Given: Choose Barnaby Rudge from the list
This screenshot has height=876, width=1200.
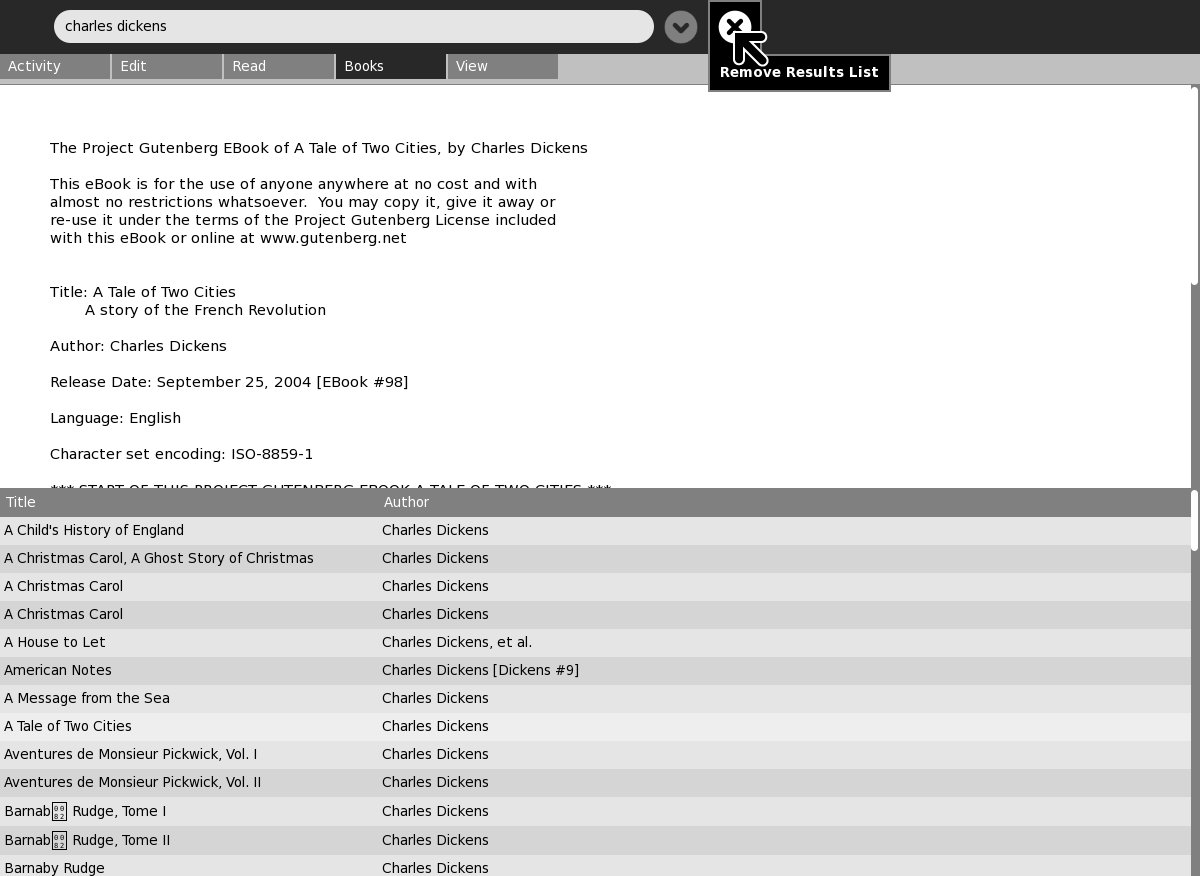Looking at the screenshot, I should [x=54, y=867].
